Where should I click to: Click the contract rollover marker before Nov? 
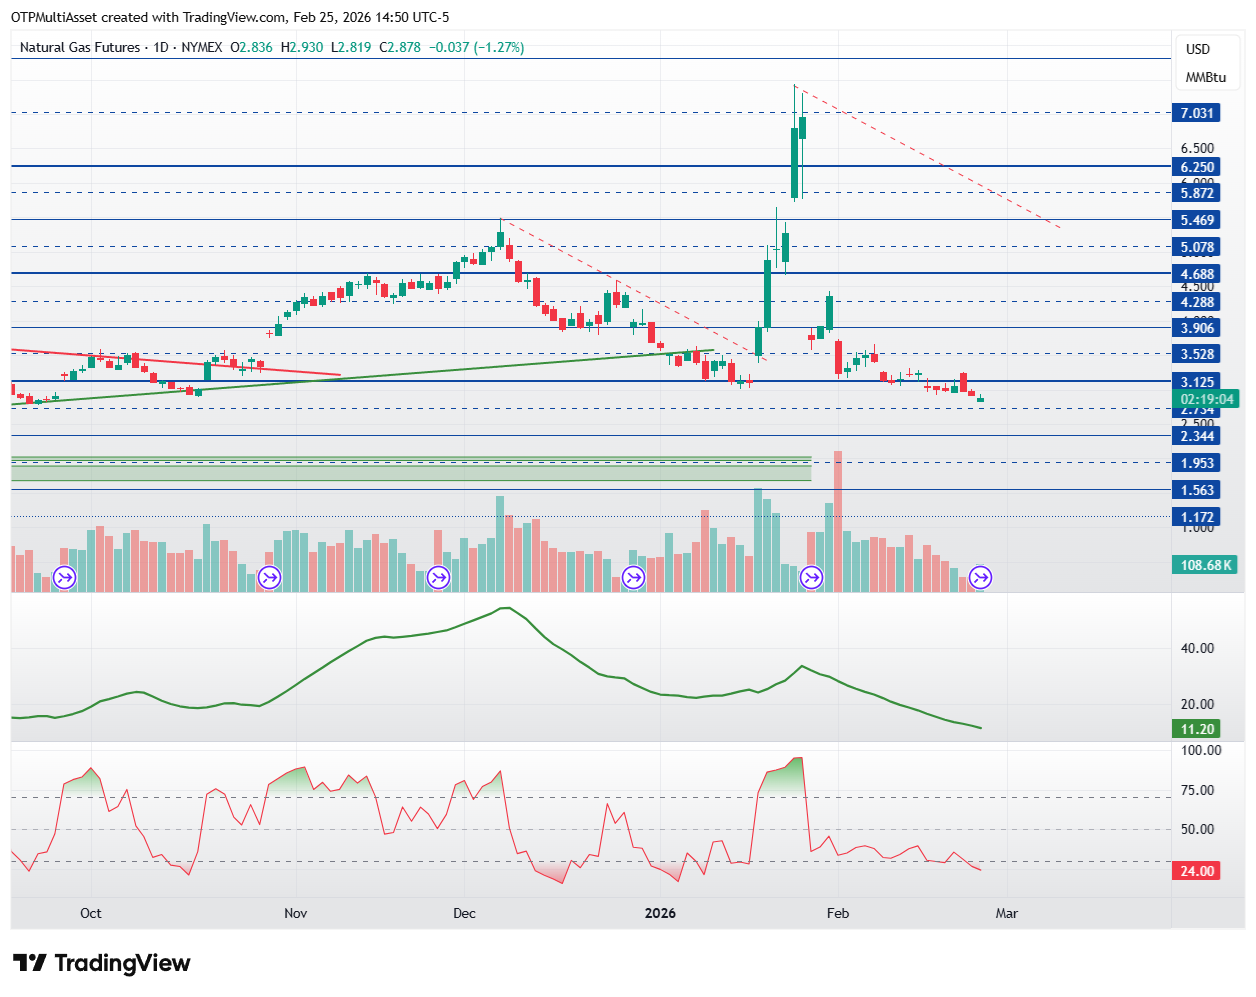(269, 577)
